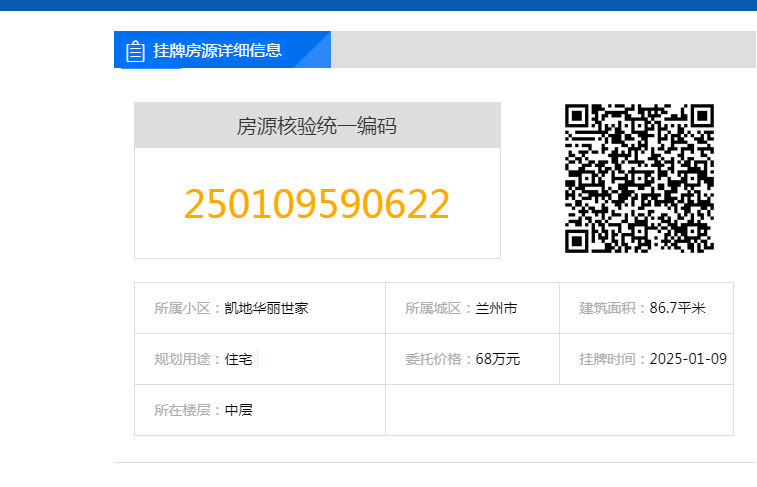Click the clipboard icon in the header
The height and width of the screenshot is (487, 757).
pyautogui.click(x=135, y=51)
